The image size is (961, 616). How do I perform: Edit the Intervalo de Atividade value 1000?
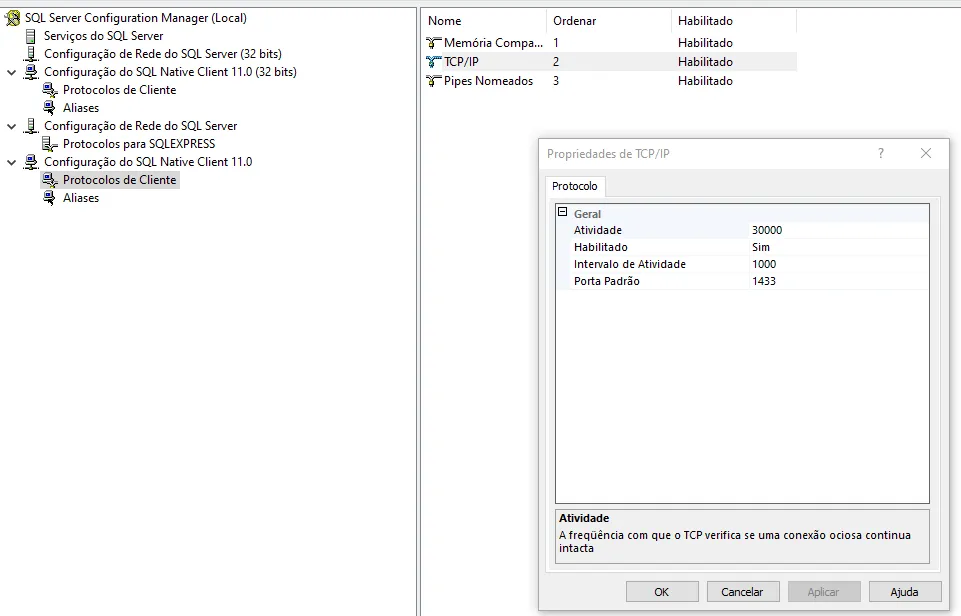pyautogui.click(x=838, y=264)
